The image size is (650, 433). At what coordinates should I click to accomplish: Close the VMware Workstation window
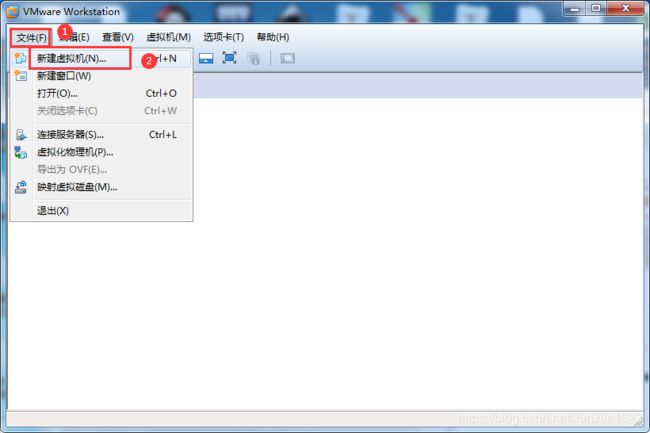(x=626, y=9)
